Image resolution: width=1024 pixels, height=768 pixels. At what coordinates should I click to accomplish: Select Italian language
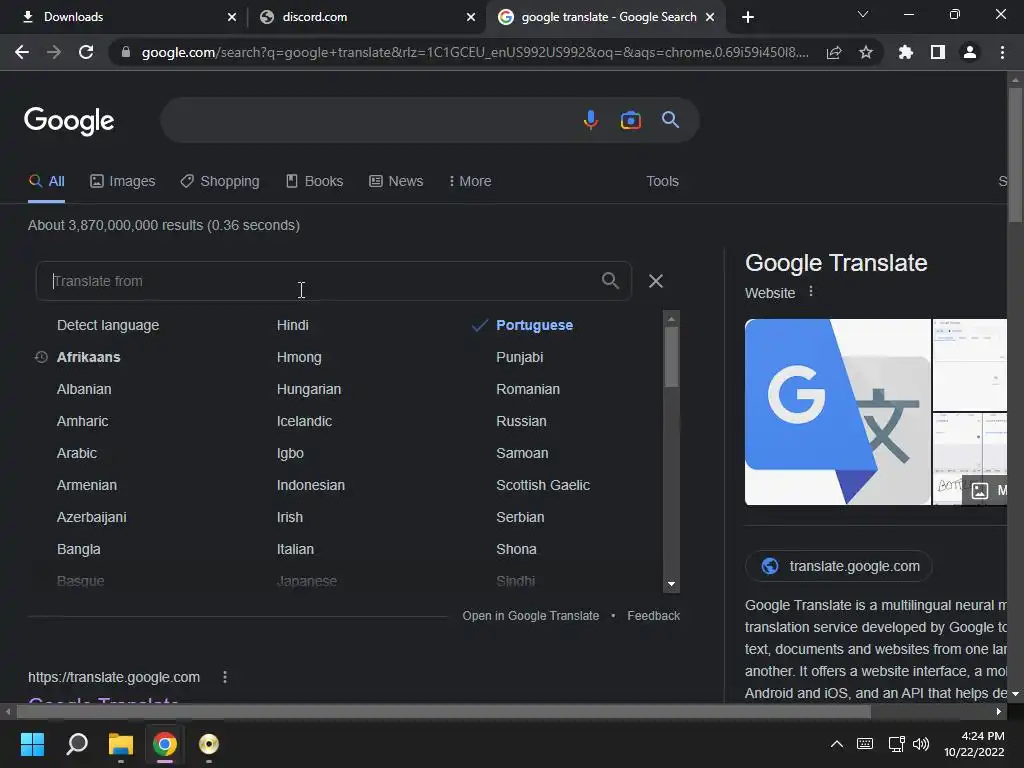click(x=295, y=549)
